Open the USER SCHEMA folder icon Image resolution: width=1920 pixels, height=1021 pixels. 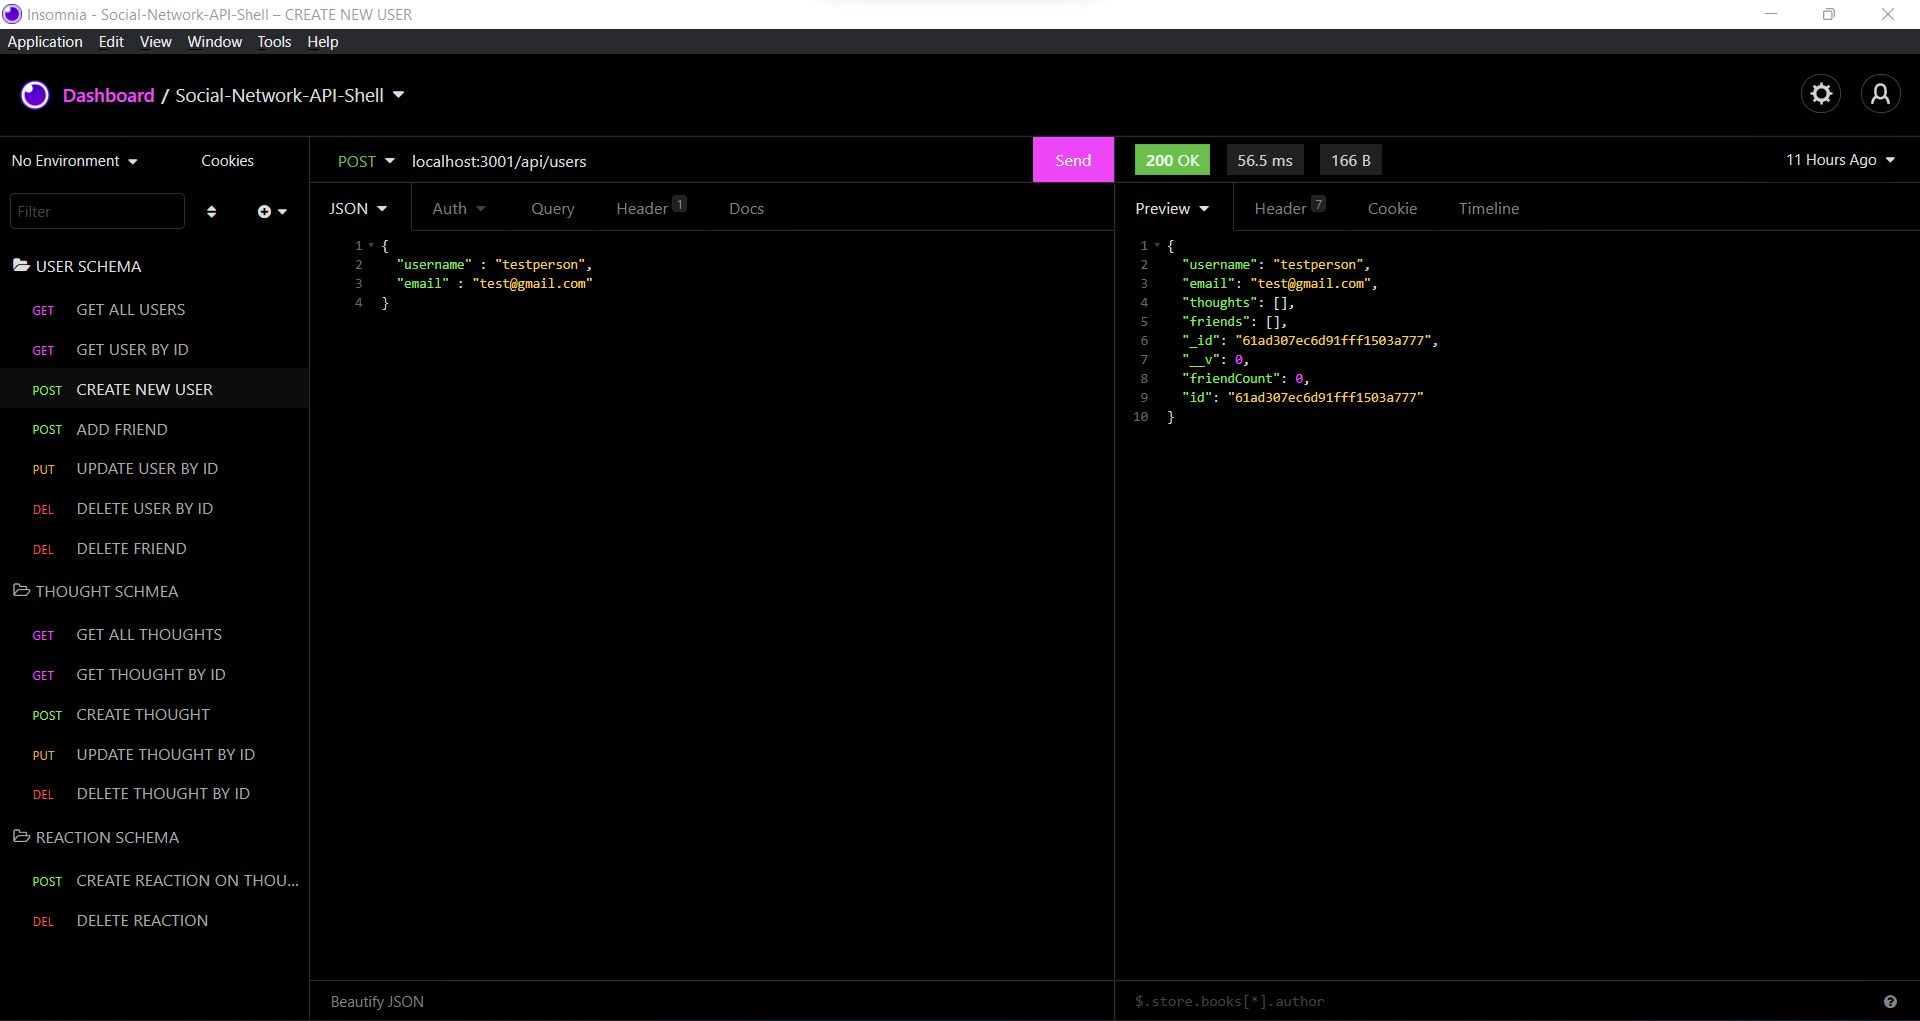click(x=21, y=265)
